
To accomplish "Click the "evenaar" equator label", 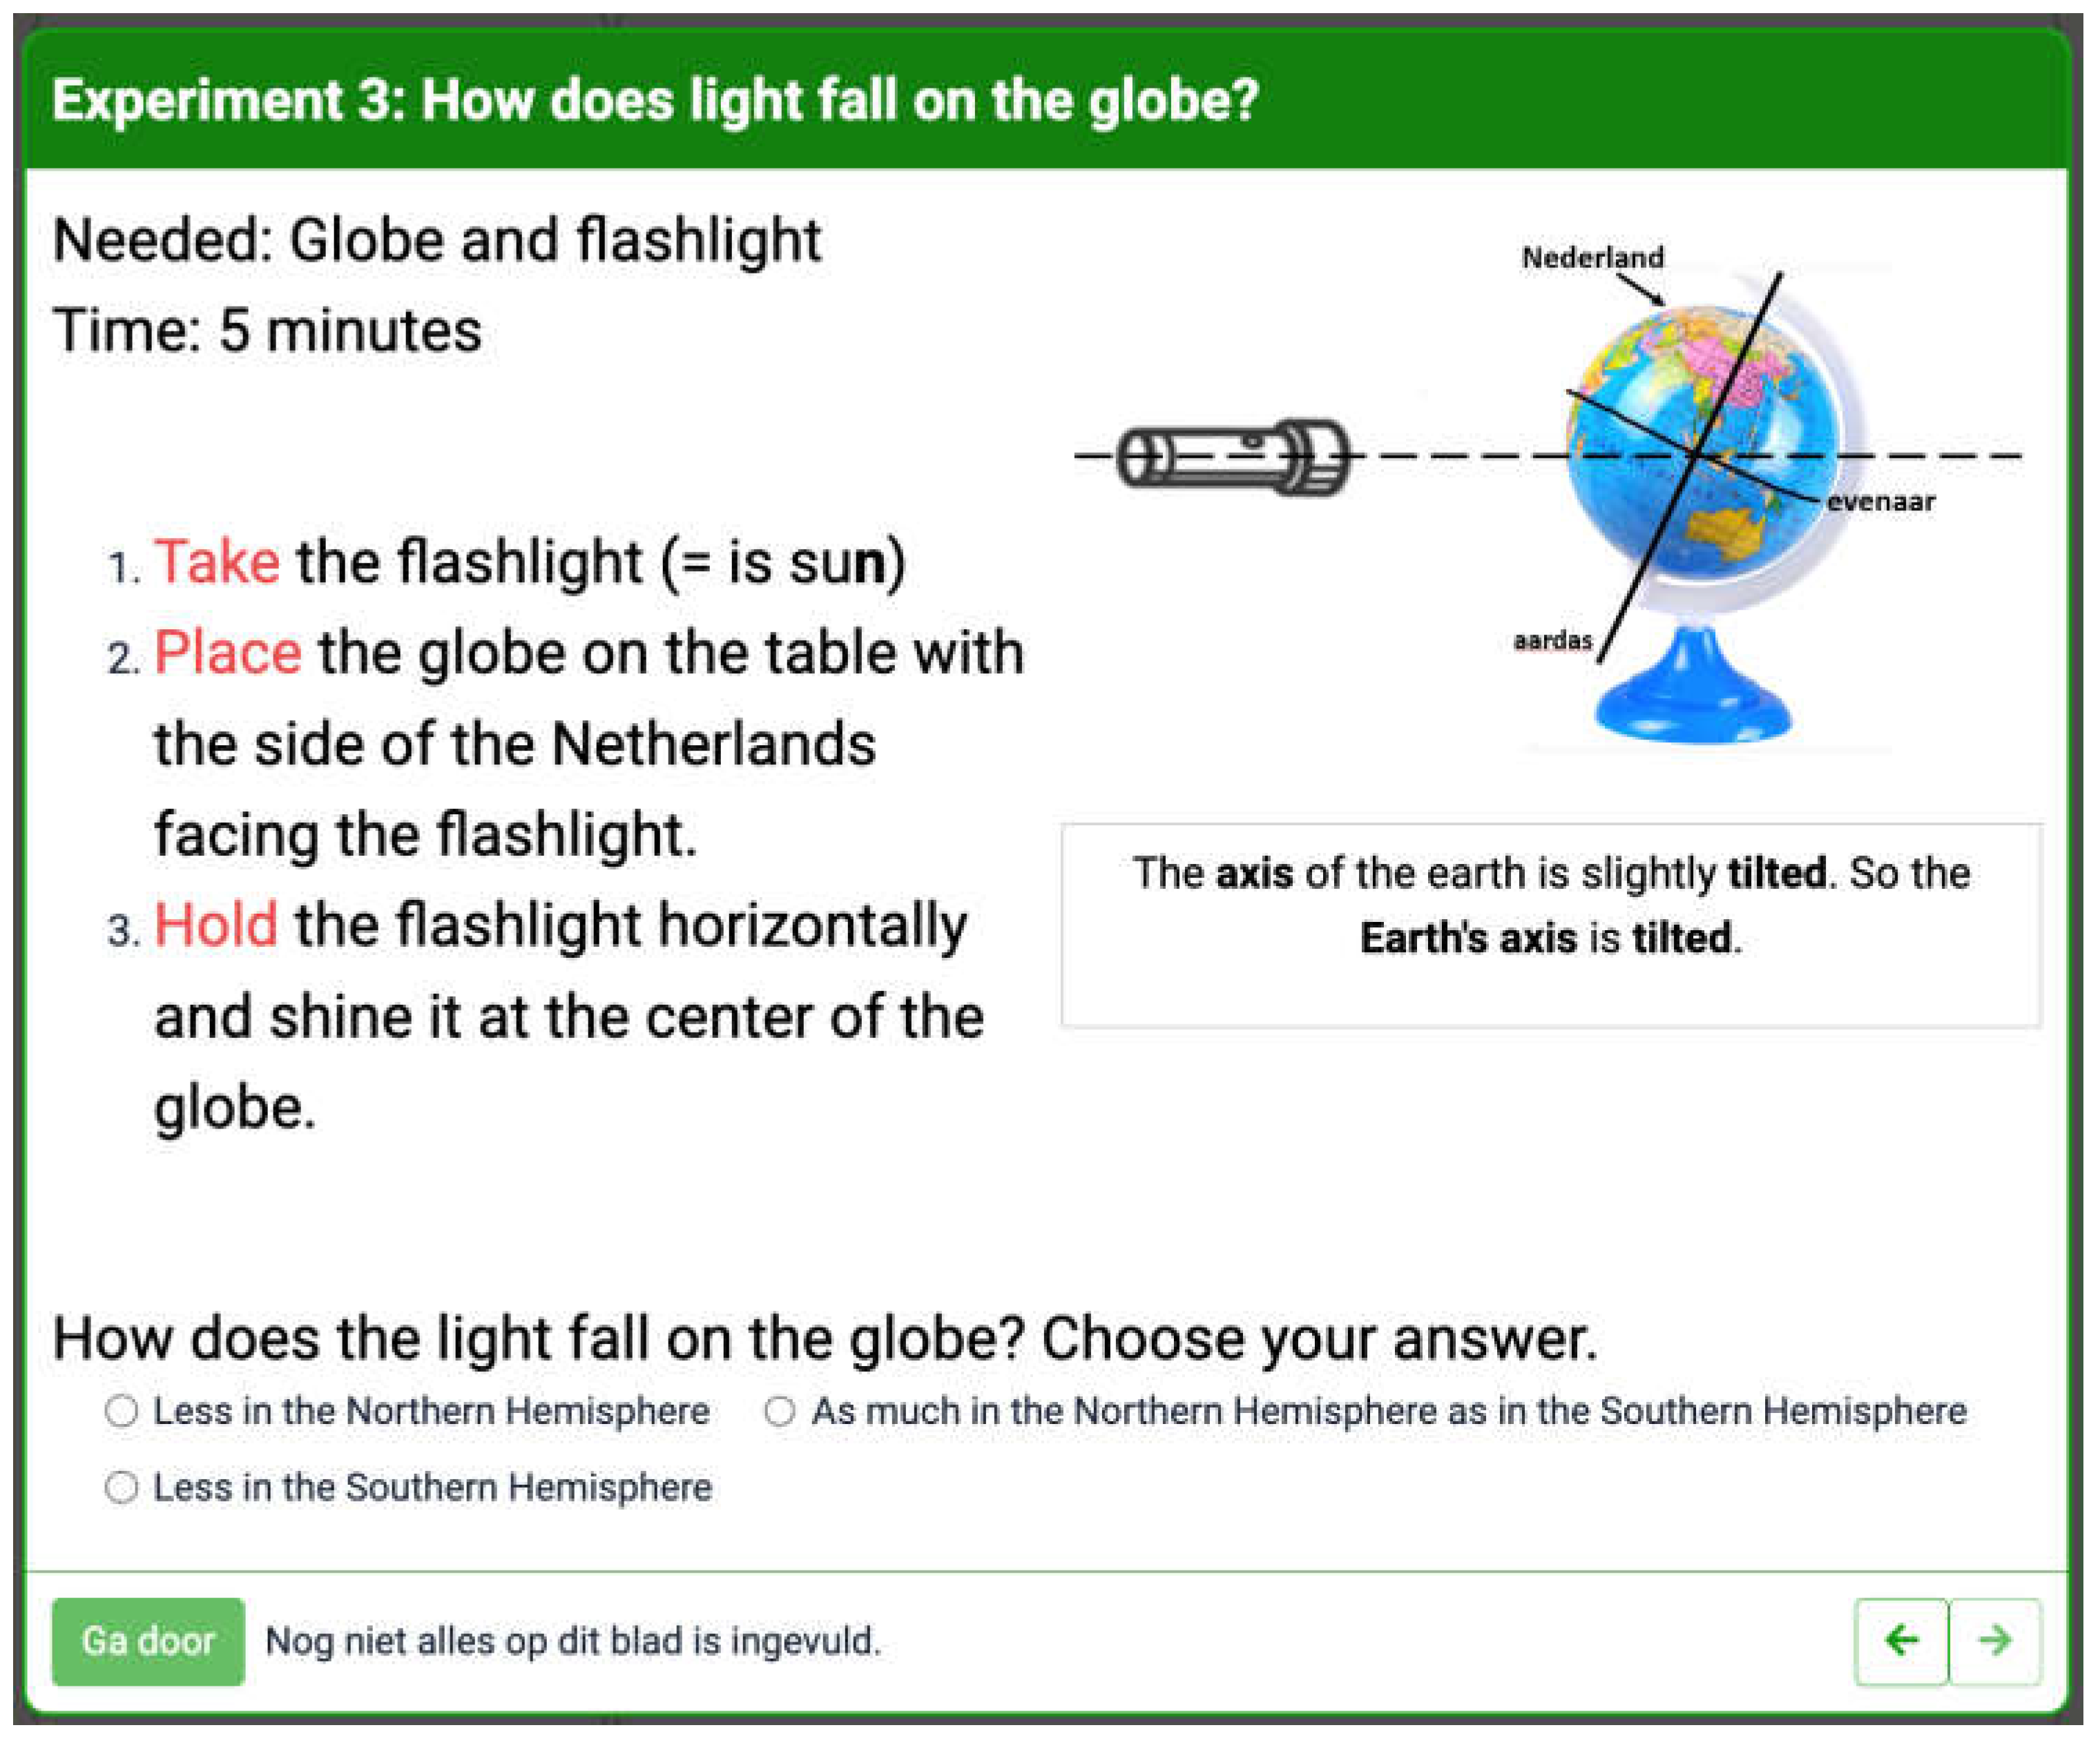I will (x=1880, y=501).
